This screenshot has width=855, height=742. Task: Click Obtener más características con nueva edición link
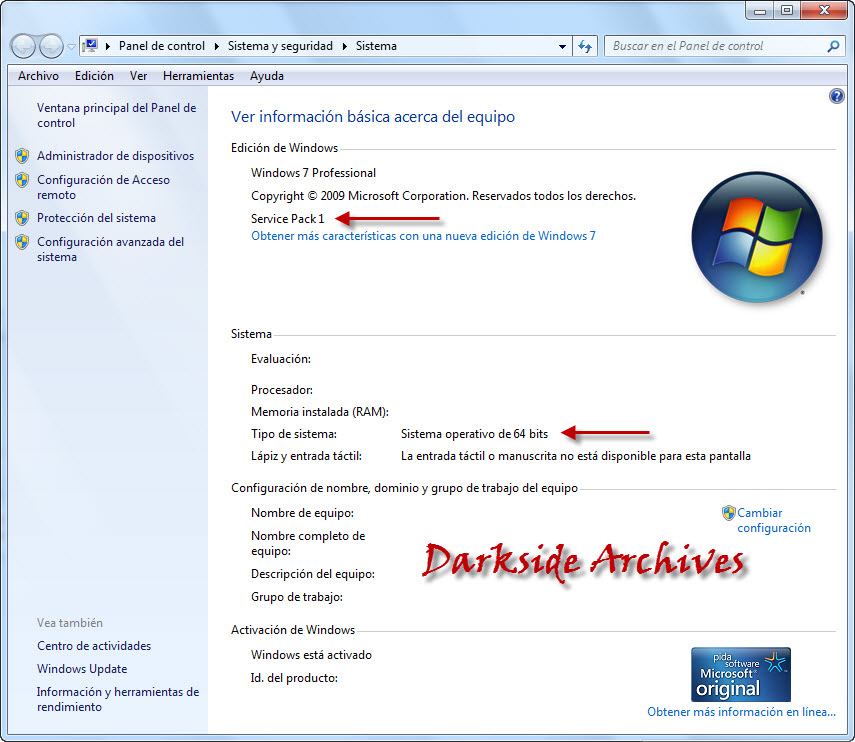point(423,236)
